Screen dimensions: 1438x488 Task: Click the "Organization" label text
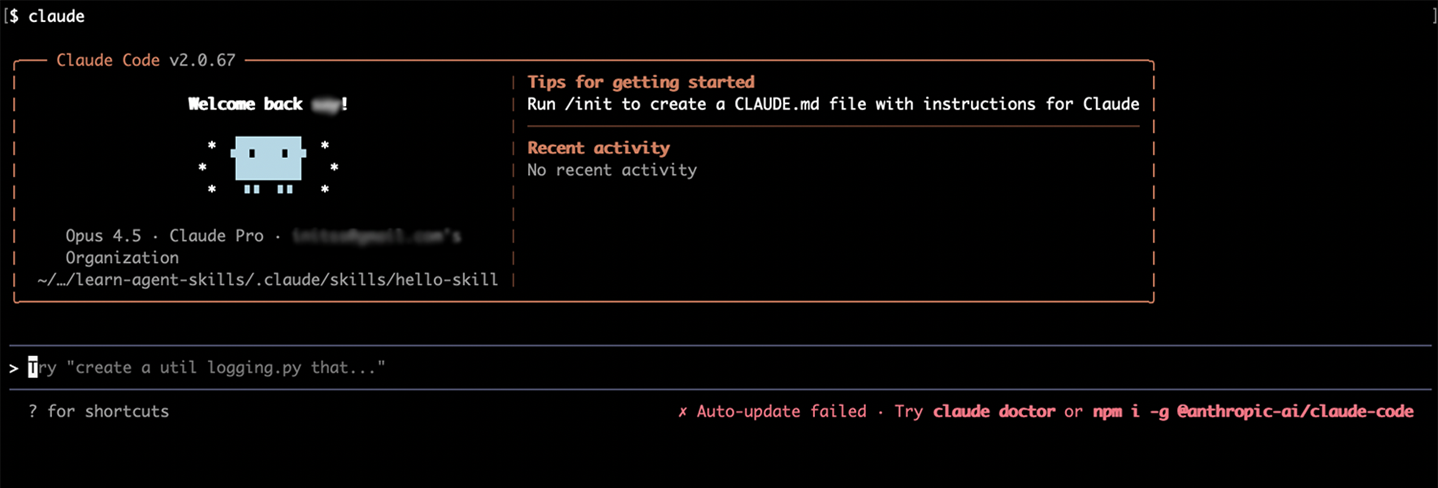tap(122, 258)
